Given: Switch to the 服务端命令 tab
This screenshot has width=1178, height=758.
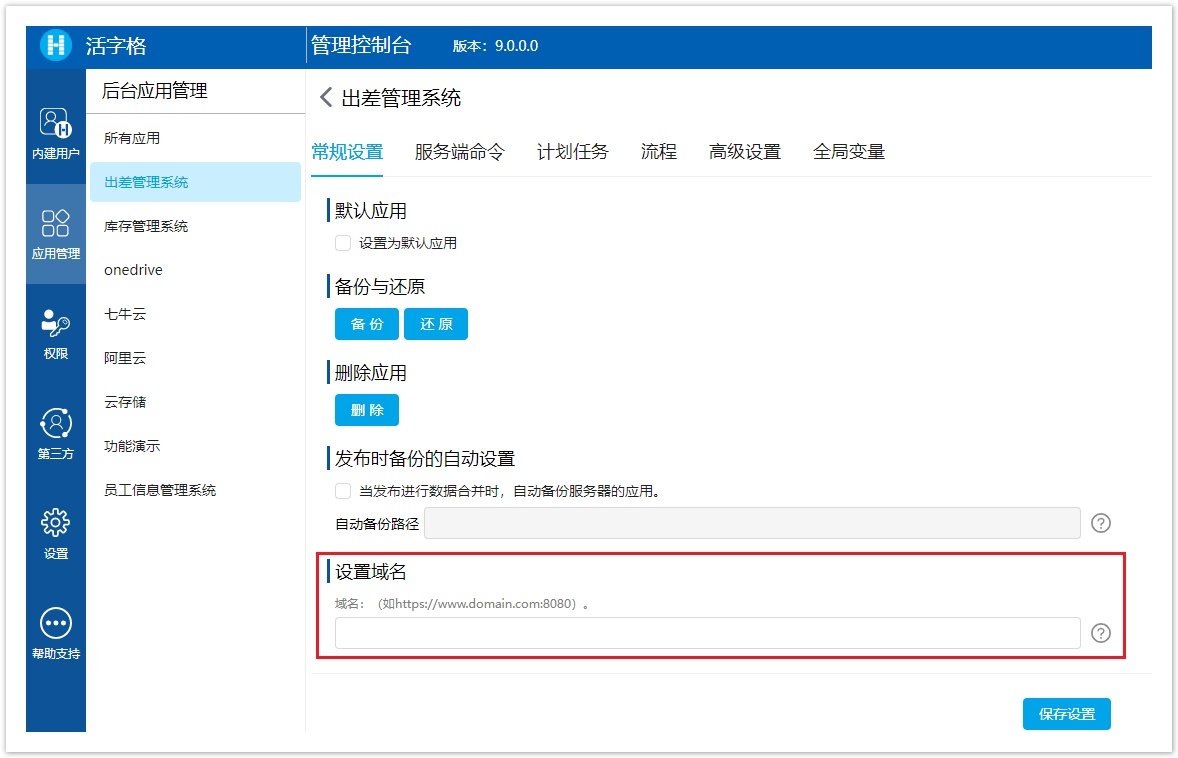Looking at the screenshot, I should point(459,152).
